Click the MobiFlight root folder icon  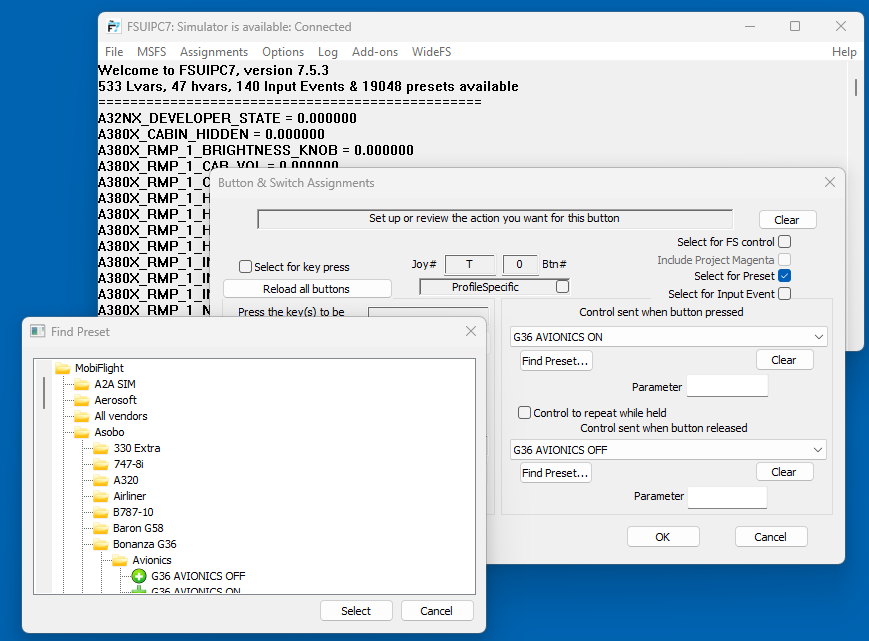62,368
